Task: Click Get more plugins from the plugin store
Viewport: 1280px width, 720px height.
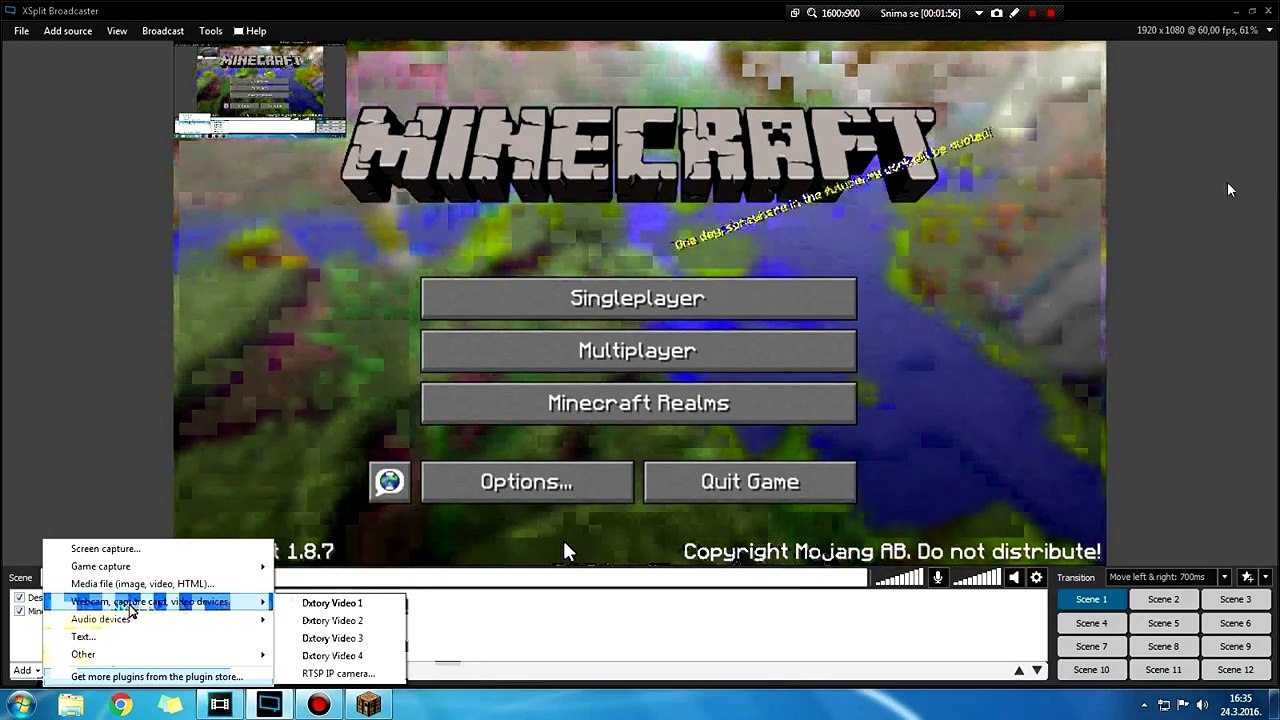Action: (x=157, y=677)
